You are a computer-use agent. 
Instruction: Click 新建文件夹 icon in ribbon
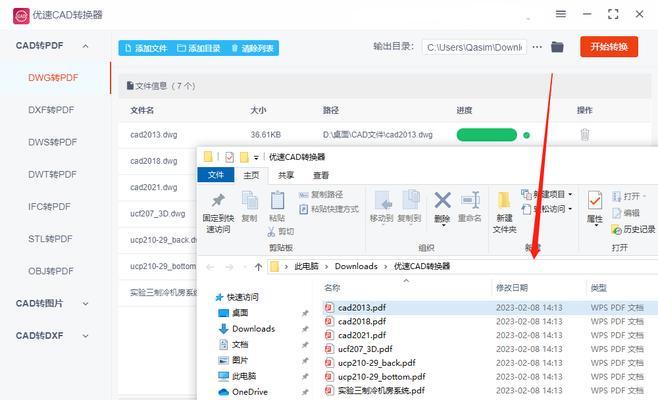504,200
